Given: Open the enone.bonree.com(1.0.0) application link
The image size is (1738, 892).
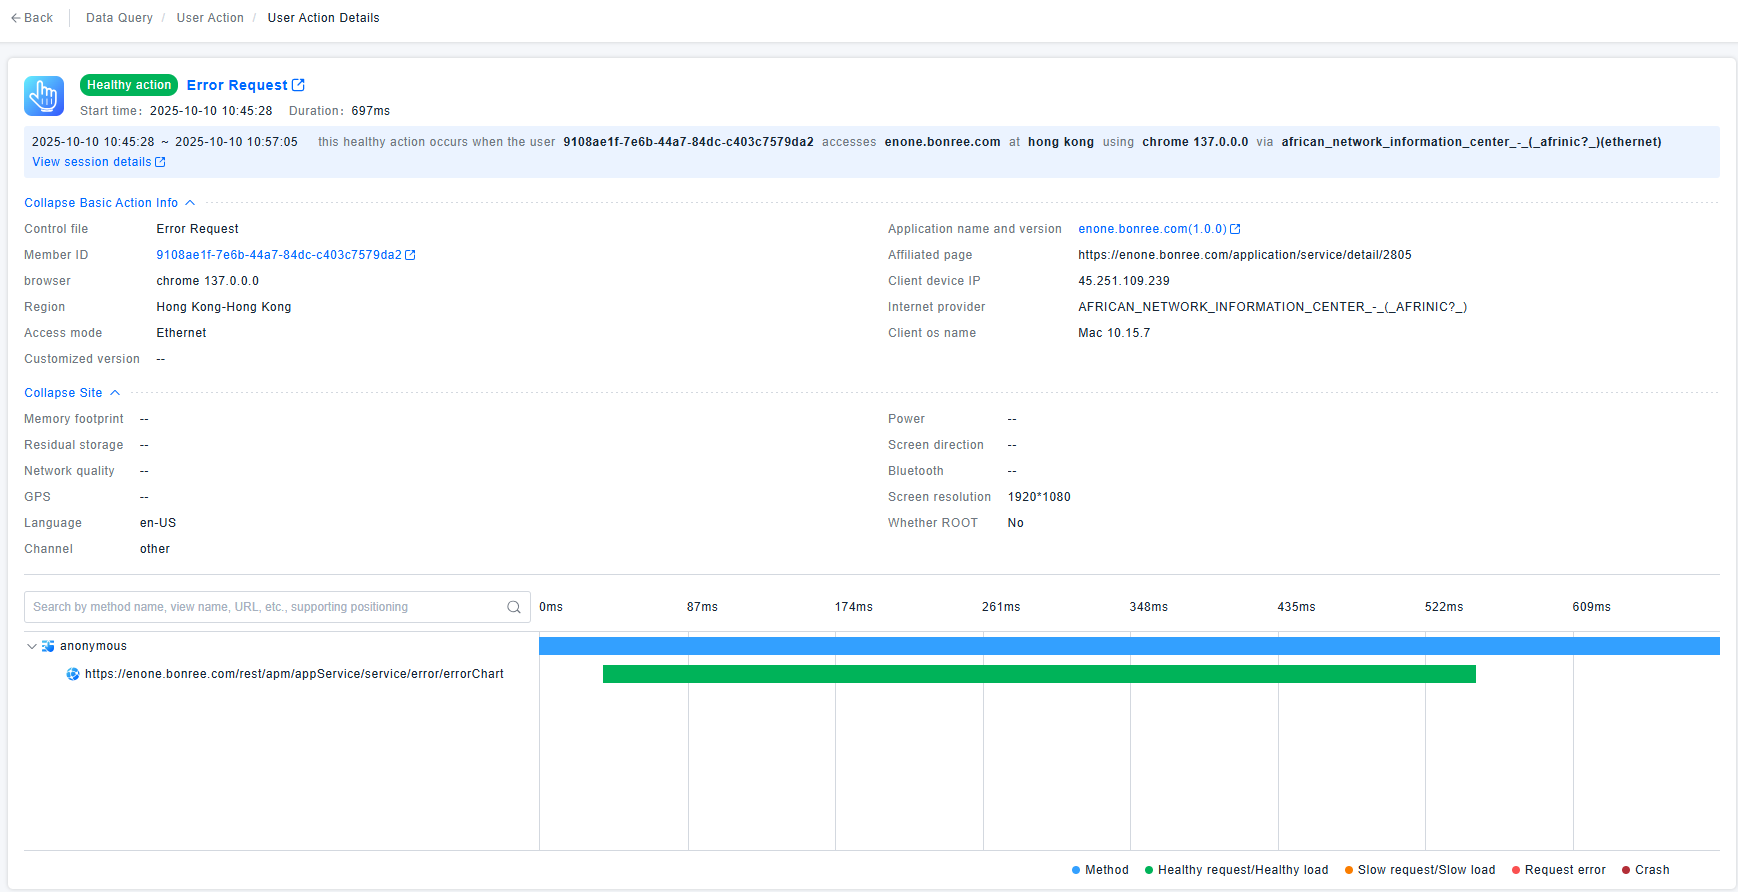Looking at the screenshot, I should [1152, 229].
